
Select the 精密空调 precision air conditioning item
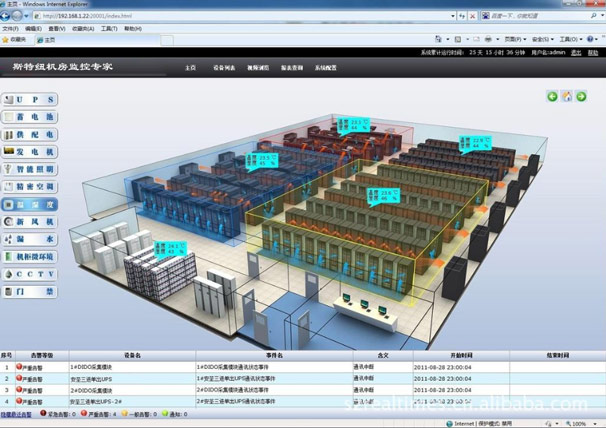tap(30, 186)
